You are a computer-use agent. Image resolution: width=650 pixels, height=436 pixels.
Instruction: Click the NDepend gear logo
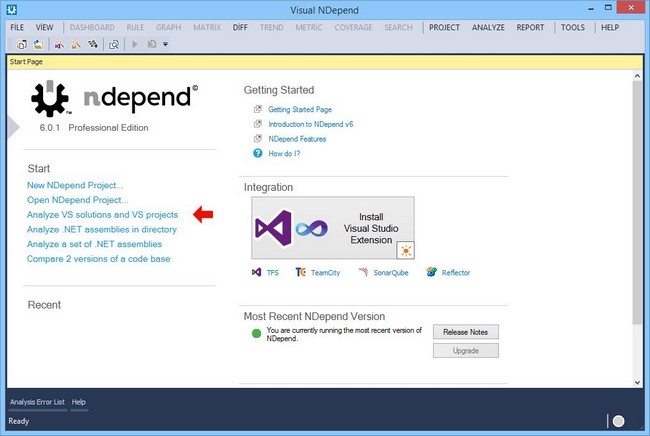click(50, 99)
